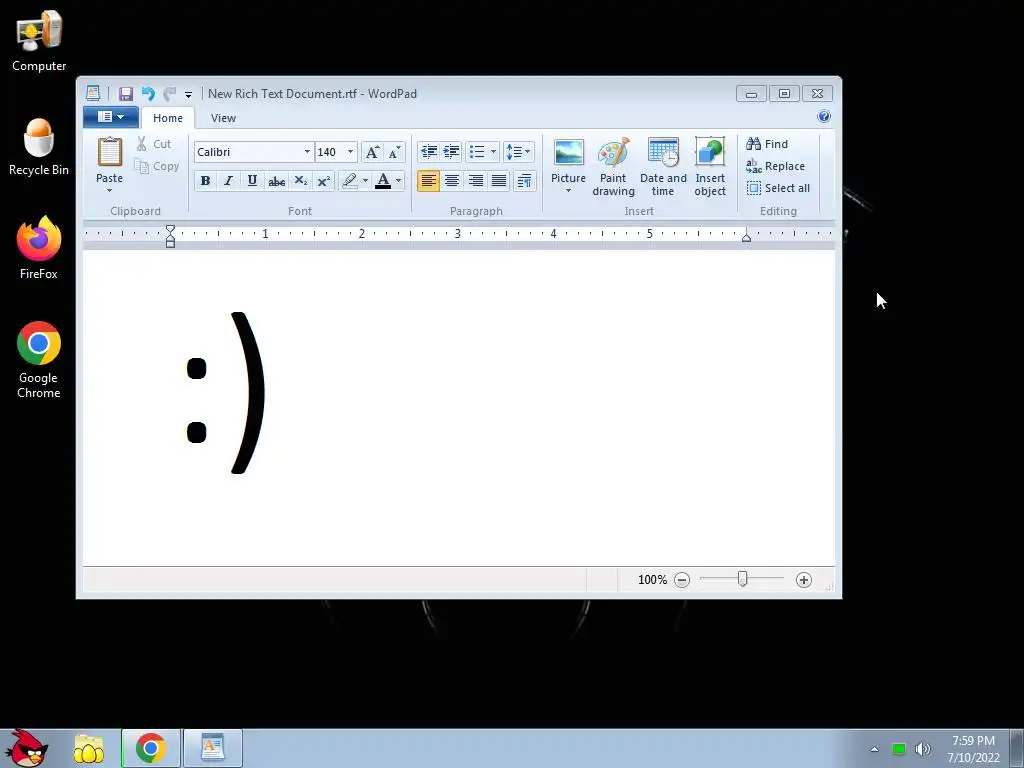1024x768 pixels.
Task: Click the WordPad icon in the title bar
Action: tap(93, 94)
